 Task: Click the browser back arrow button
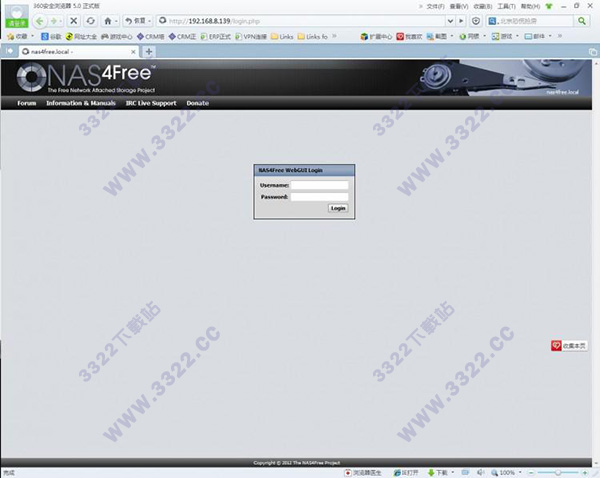click(x=41, y=20)
